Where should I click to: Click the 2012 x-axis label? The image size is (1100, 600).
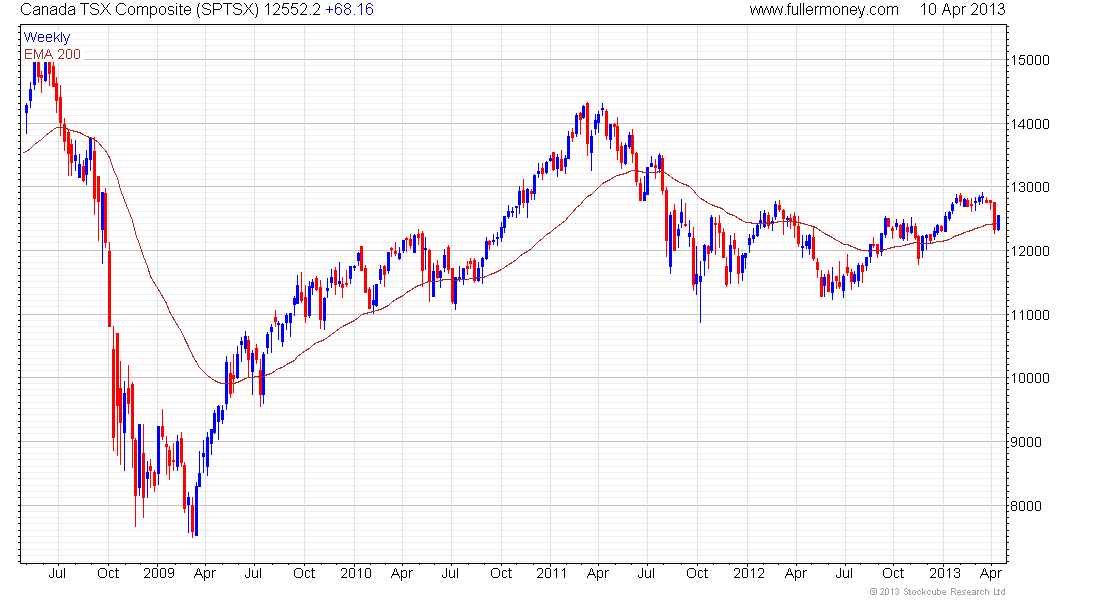[x=749, y=573]
